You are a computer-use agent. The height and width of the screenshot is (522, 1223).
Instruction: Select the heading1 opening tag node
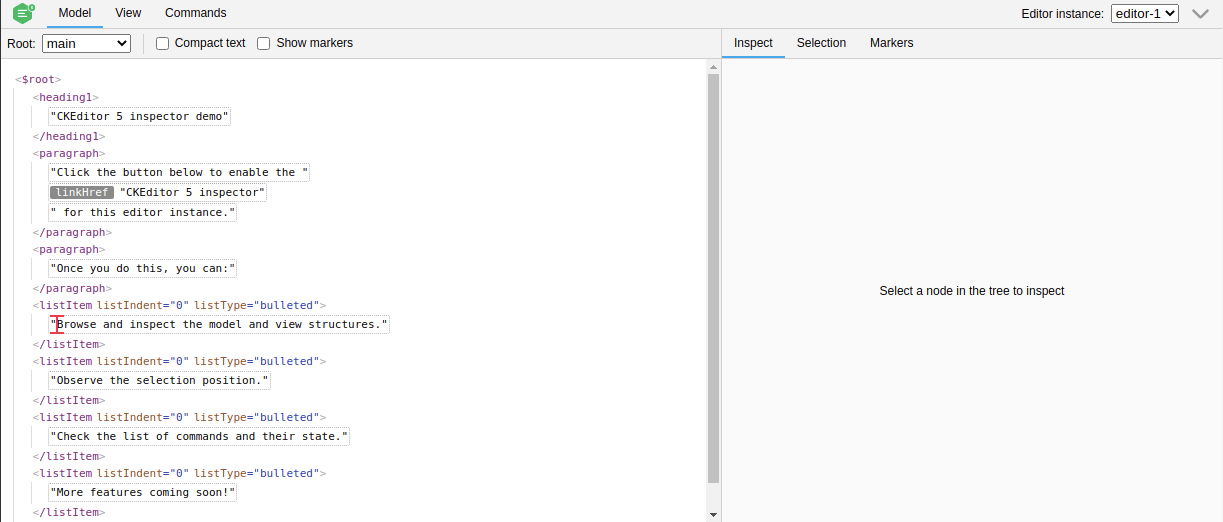(66, 98)
